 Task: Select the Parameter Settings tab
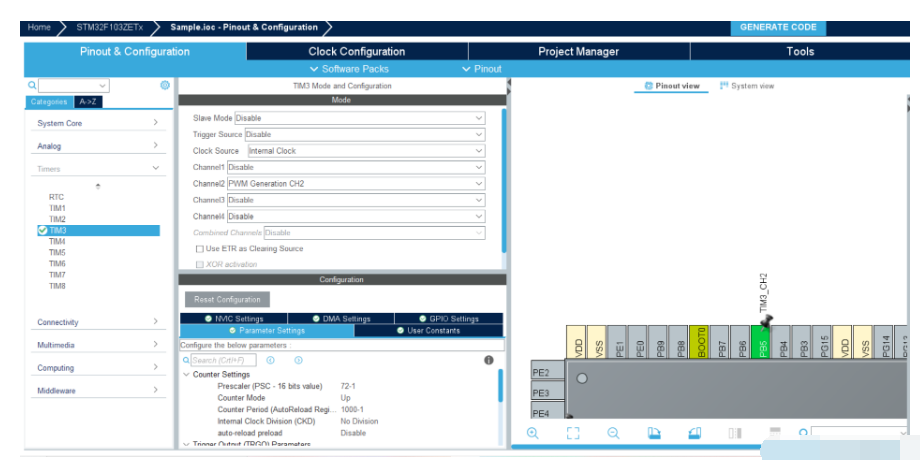click(x=267, y=331)
